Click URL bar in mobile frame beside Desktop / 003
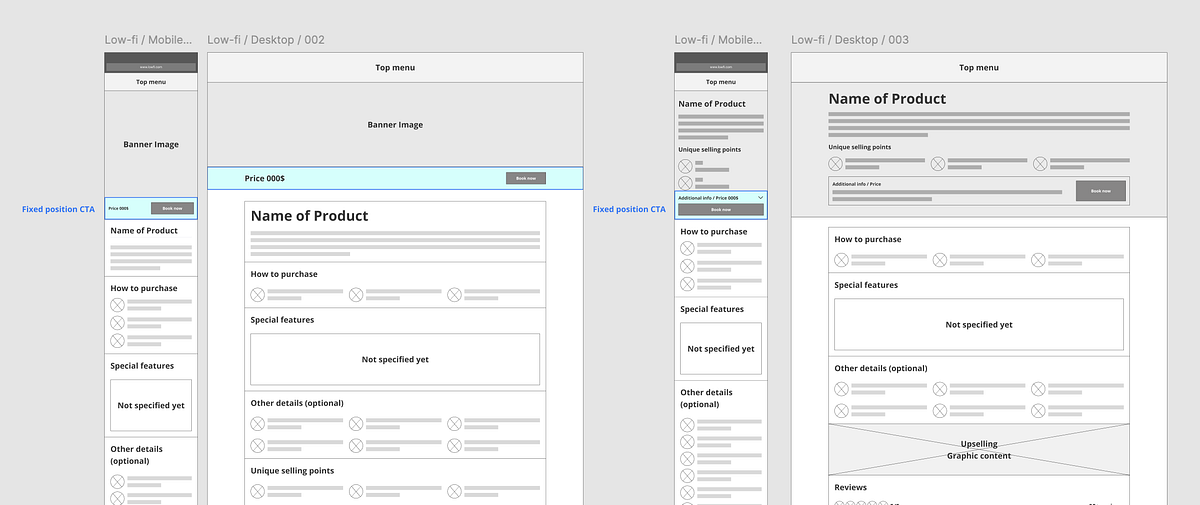The image size is (1200, 505). click(721, 67)
